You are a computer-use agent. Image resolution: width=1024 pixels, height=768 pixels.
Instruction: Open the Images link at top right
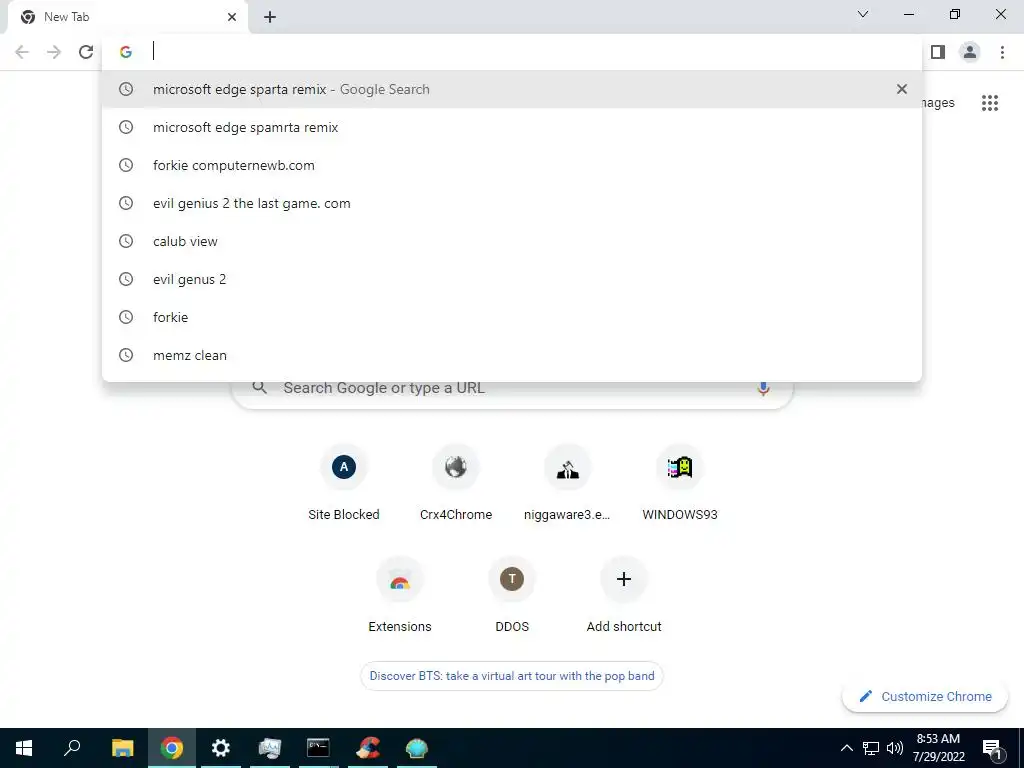tap(938, 103)
